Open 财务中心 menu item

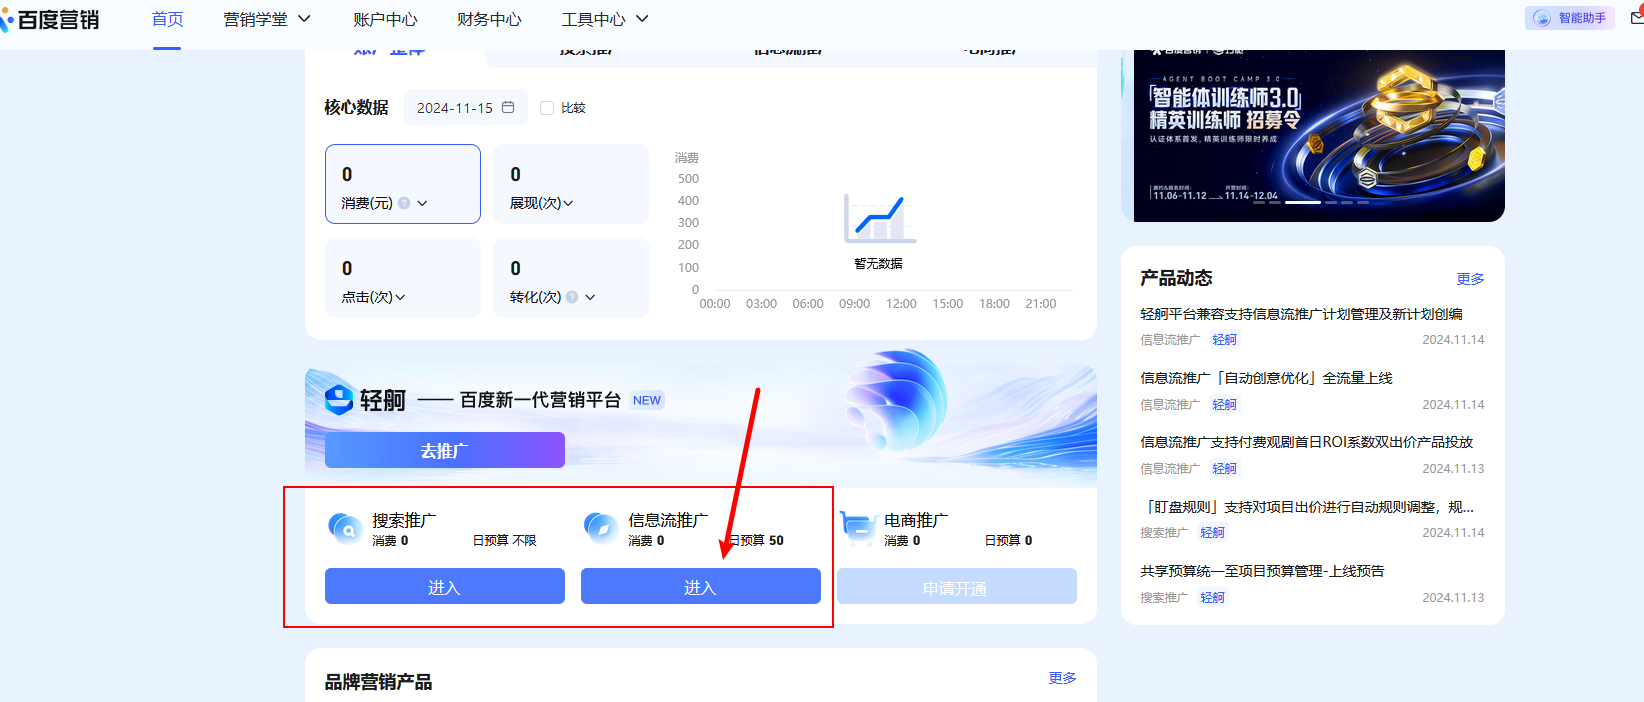click(489, 19)
